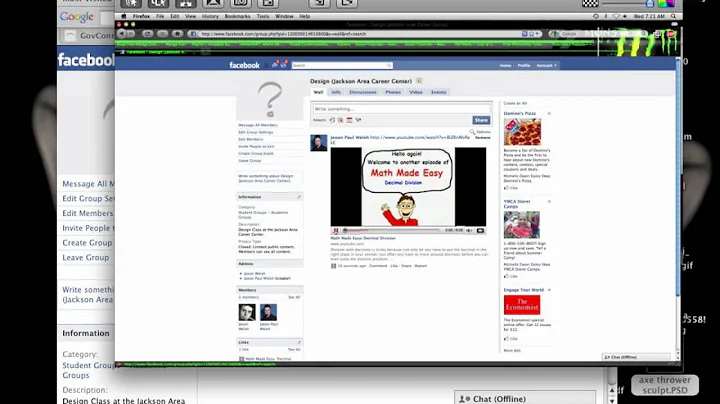Open the Tools menu

[263, 16]
